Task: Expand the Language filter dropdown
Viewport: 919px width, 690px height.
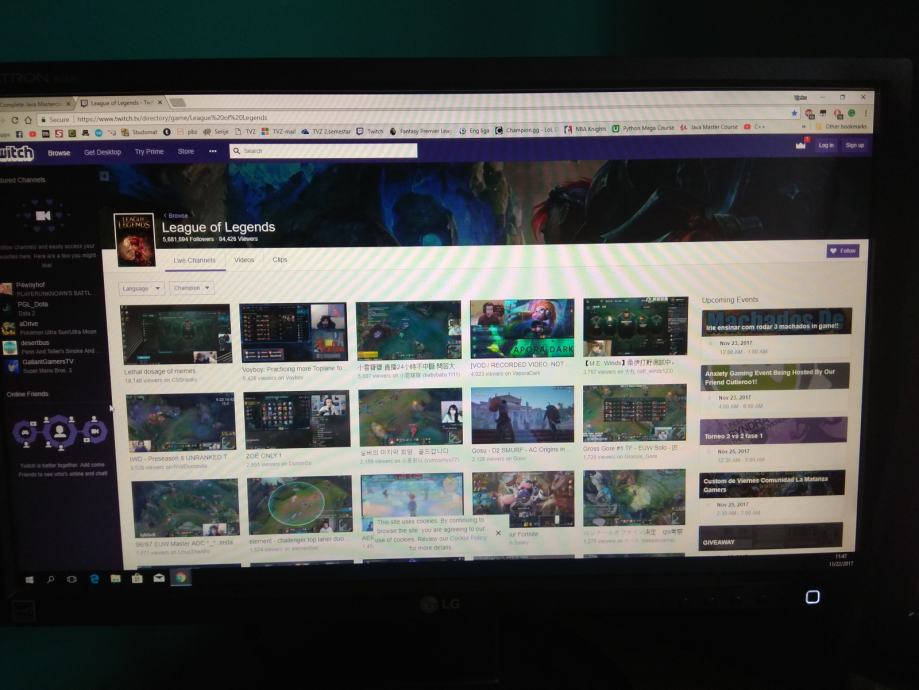Action: tap(141, 288)
